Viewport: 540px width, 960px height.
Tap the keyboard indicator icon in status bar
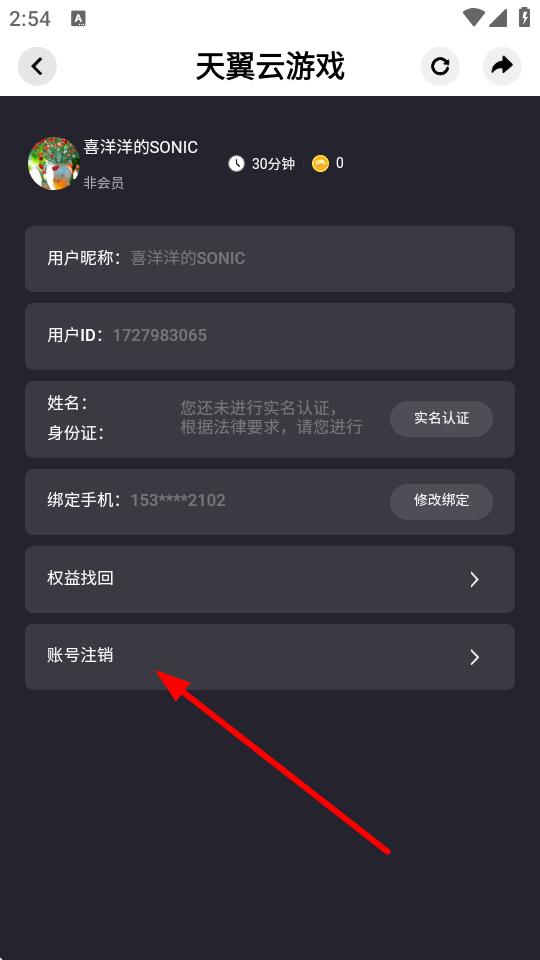pyautogui.click(x=78, y=18)
